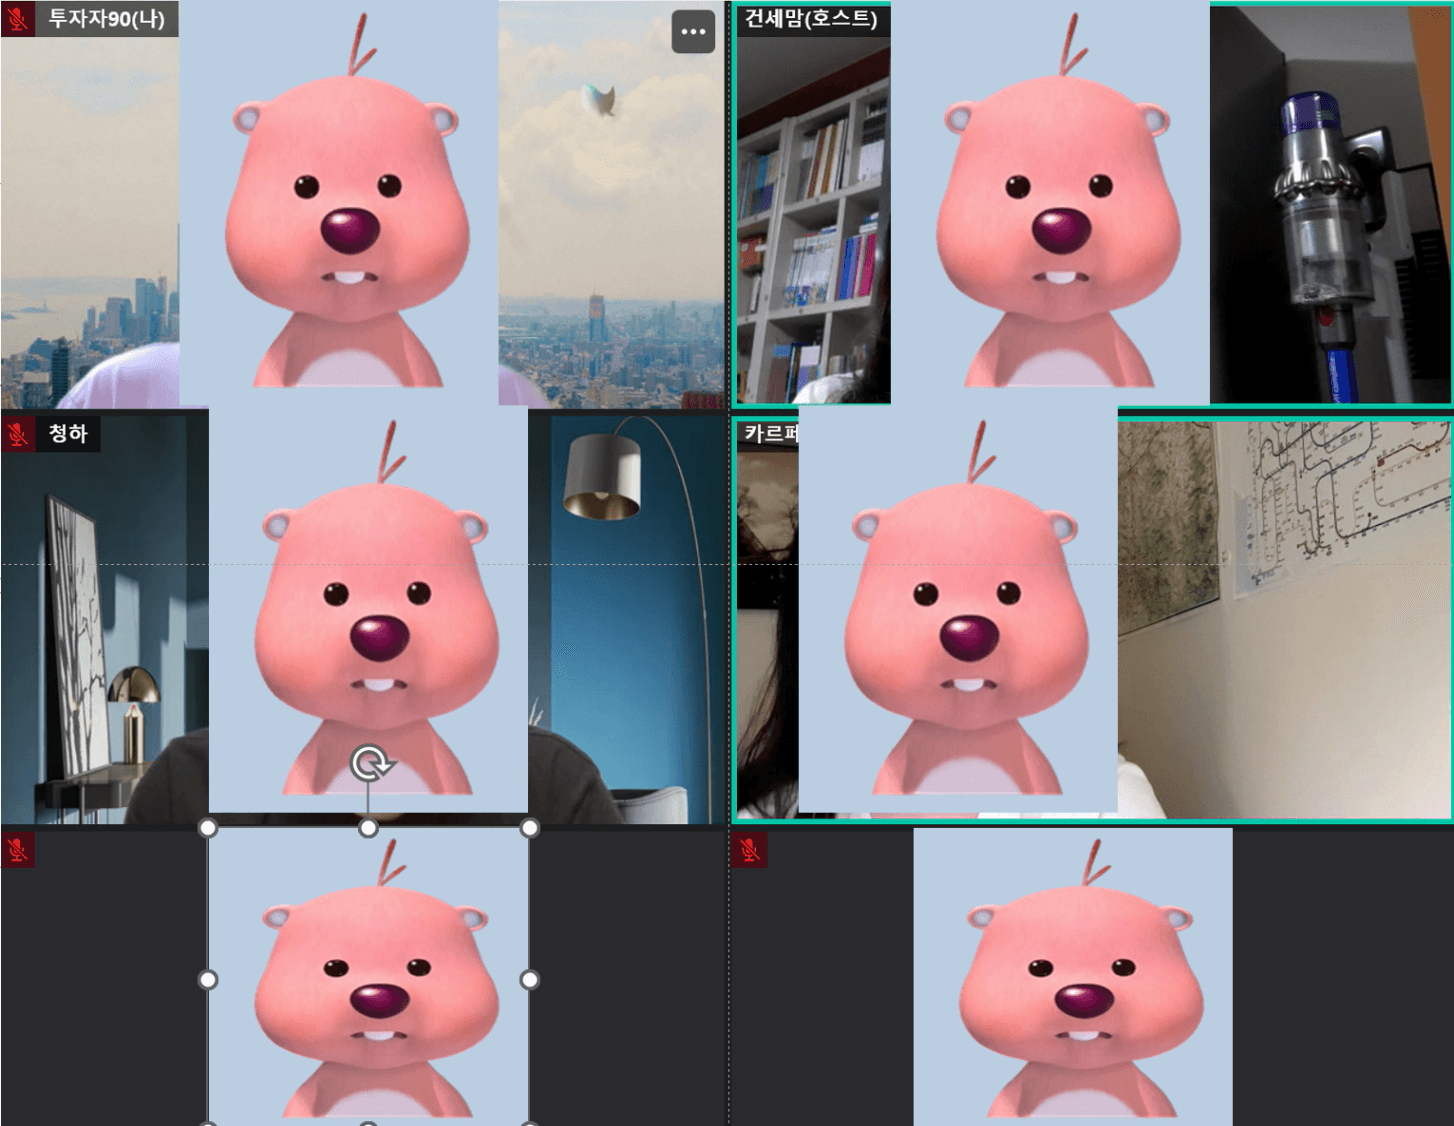The image size is (1454, 1126).
Task: Click the muted microphone icon beside 투자자90(나)
Action: coord(18,19)
